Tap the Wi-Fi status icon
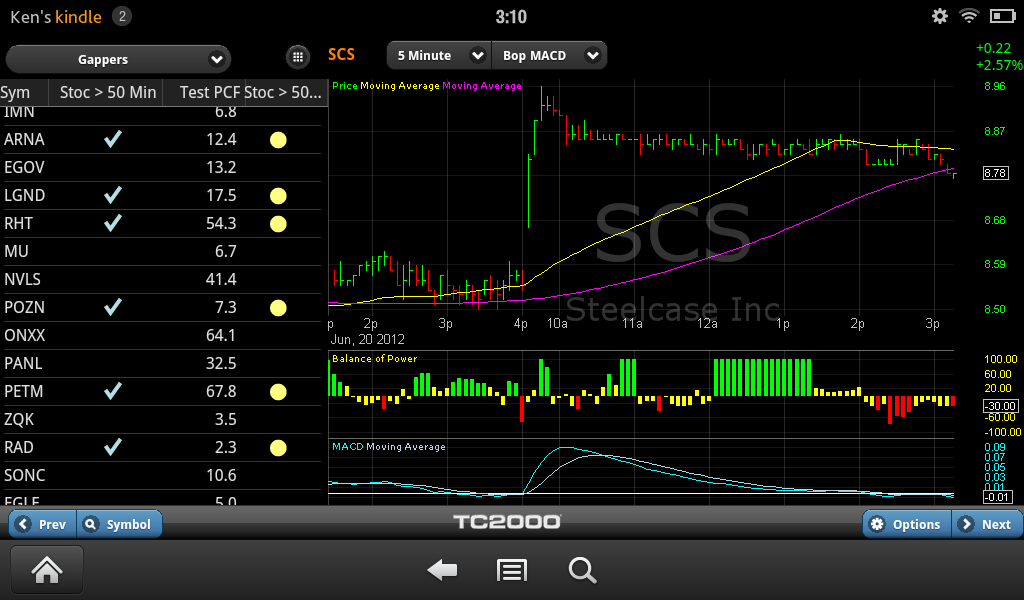This screenshot has height=600, width=1024. coord(968,16)
